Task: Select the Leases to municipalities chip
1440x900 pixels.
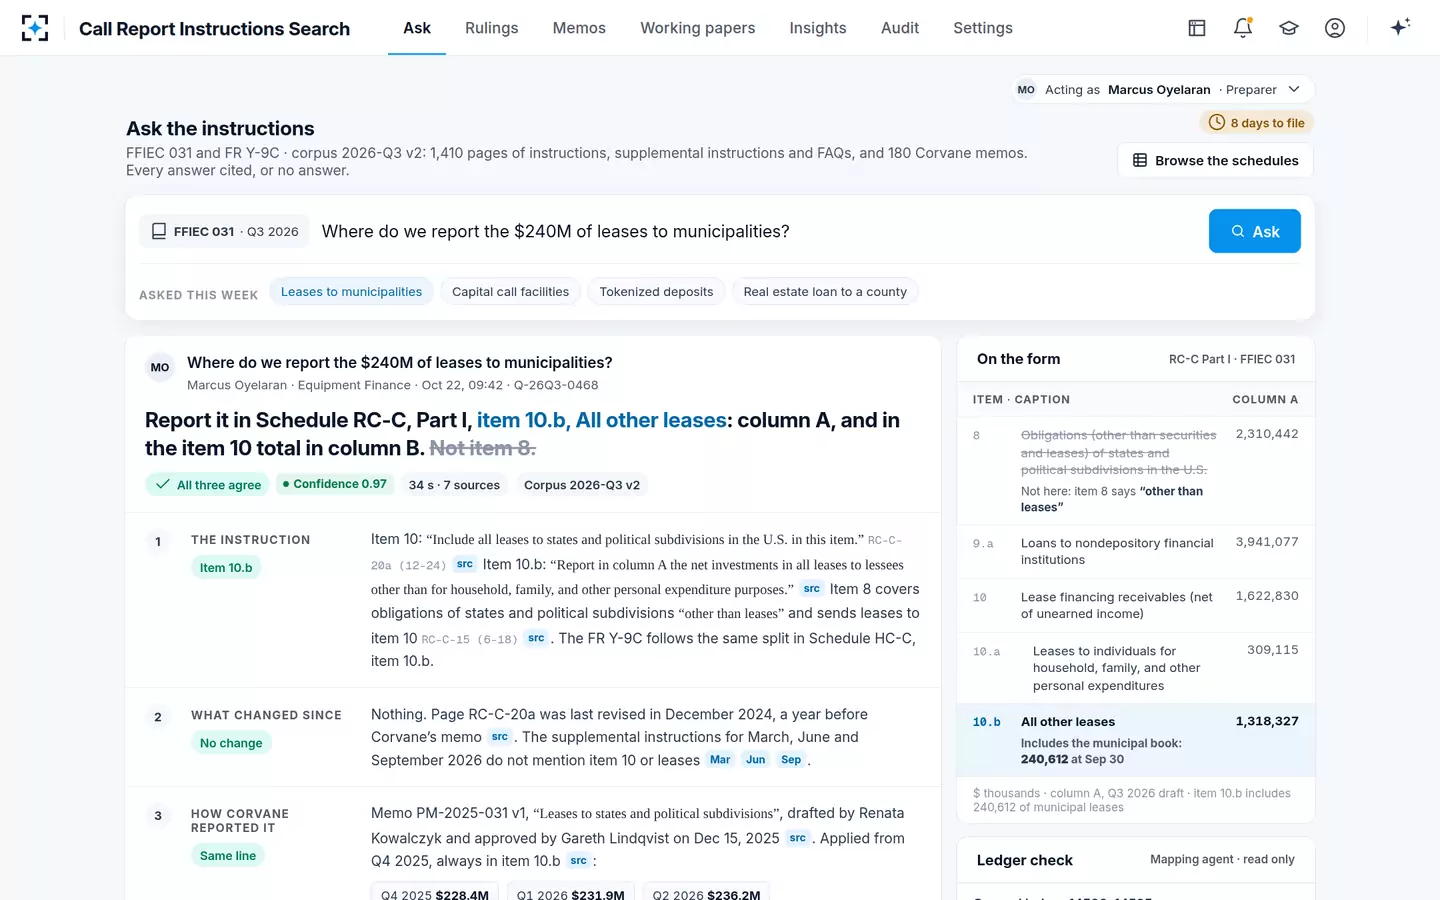Action: click(351, 292)
